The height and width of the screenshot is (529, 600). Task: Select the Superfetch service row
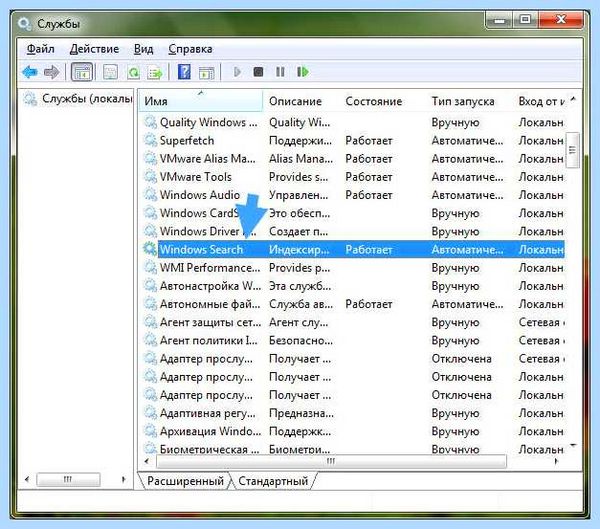(x=354, y=140)
